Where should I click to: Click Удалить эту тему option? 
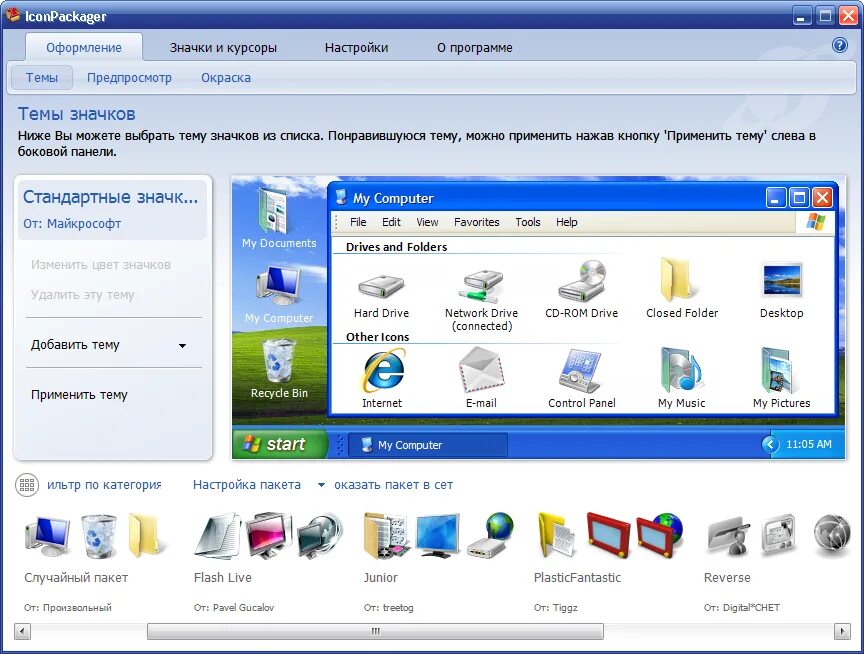point(83,295)
